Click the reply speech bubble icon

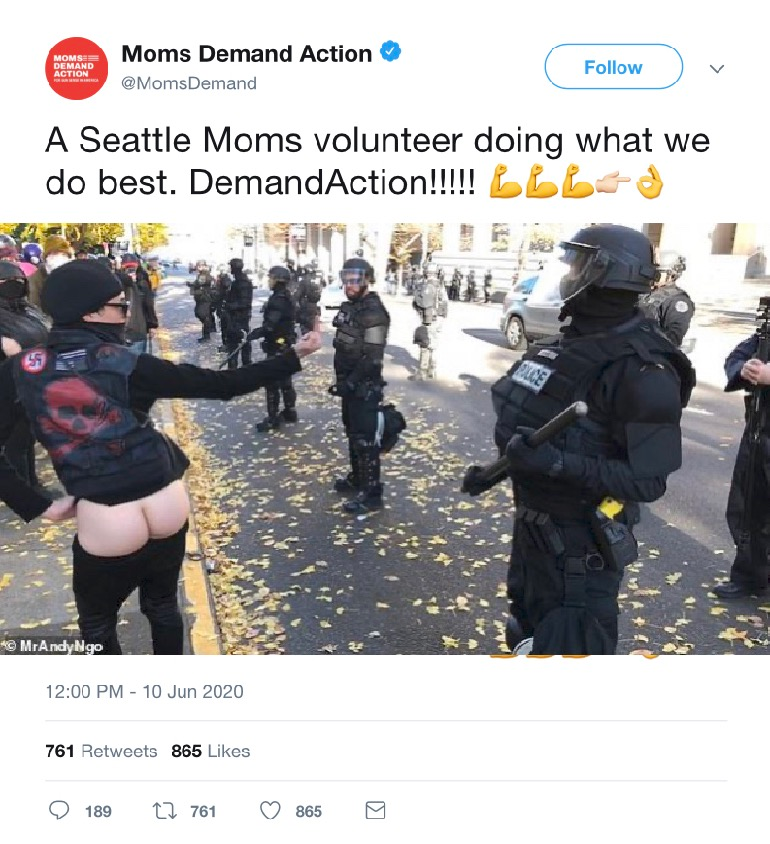59,810
